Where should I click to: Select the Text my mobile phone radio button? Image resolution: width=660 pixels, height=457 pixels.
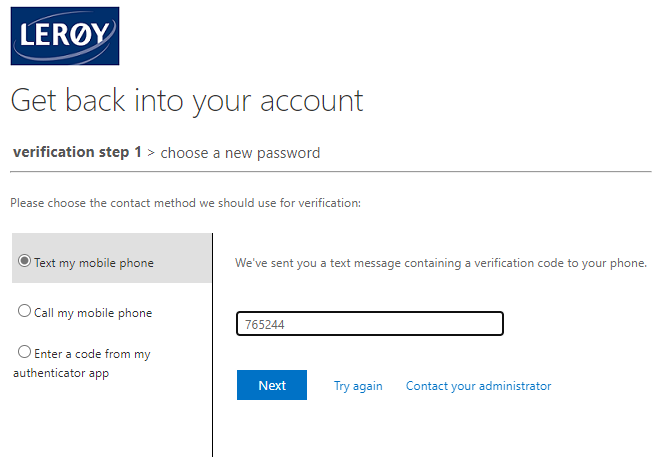coord(24,261)
